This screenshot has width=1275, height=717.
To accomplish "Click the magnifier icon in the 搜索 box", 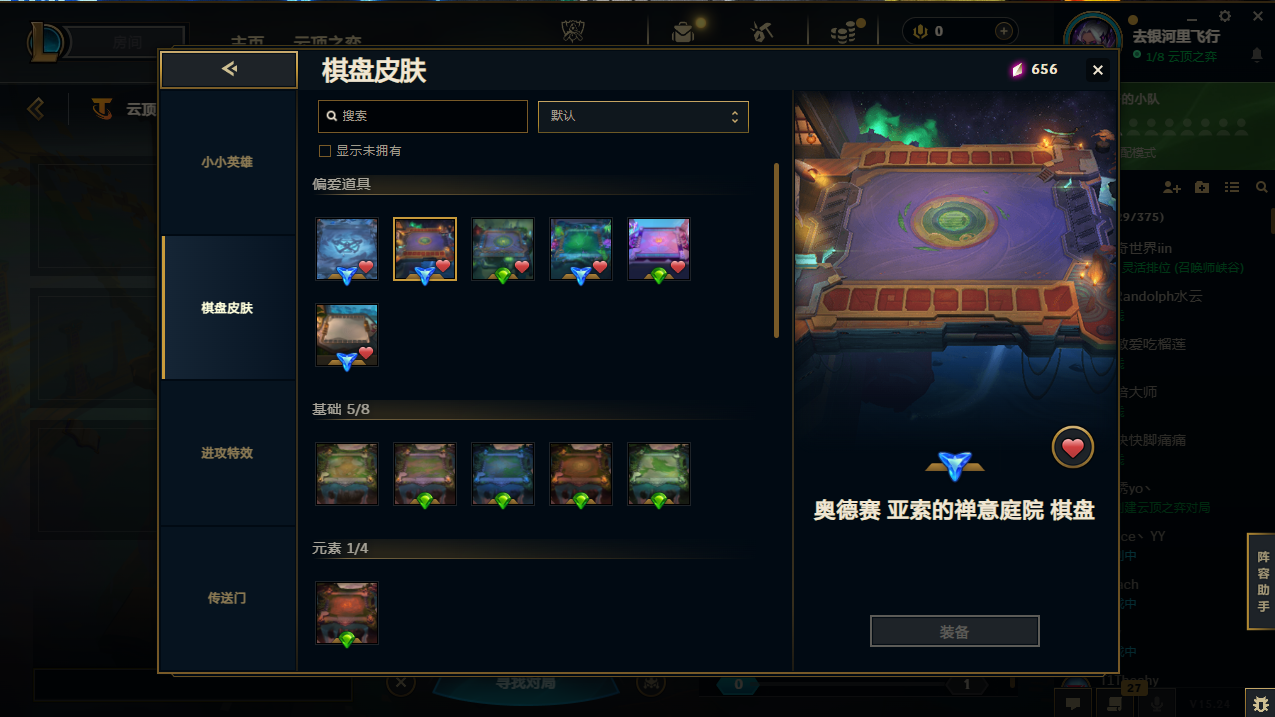I will tap(332, 116).
